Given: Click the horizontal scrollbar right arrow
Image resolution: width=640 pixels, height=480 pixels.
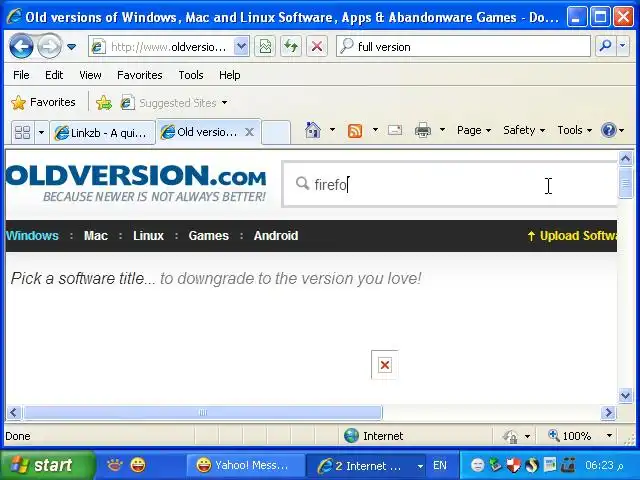Looking at the screenshot, I should click(x=608, y=413).
